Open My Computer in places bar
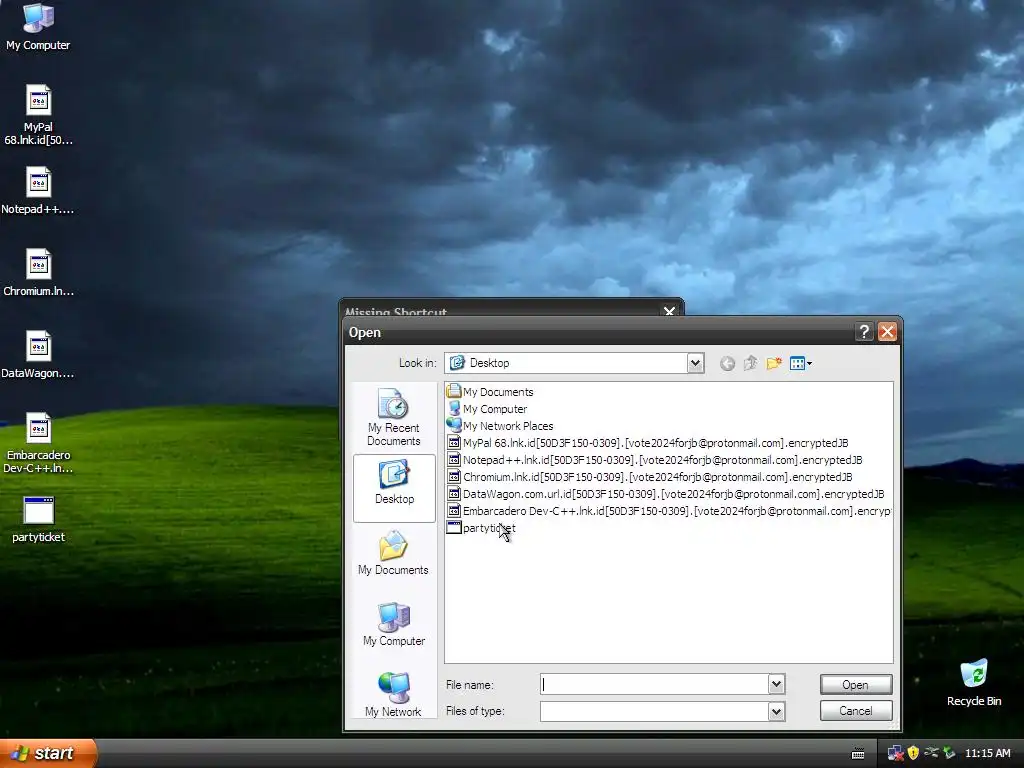1024x768 pixels. click(394, 624)
